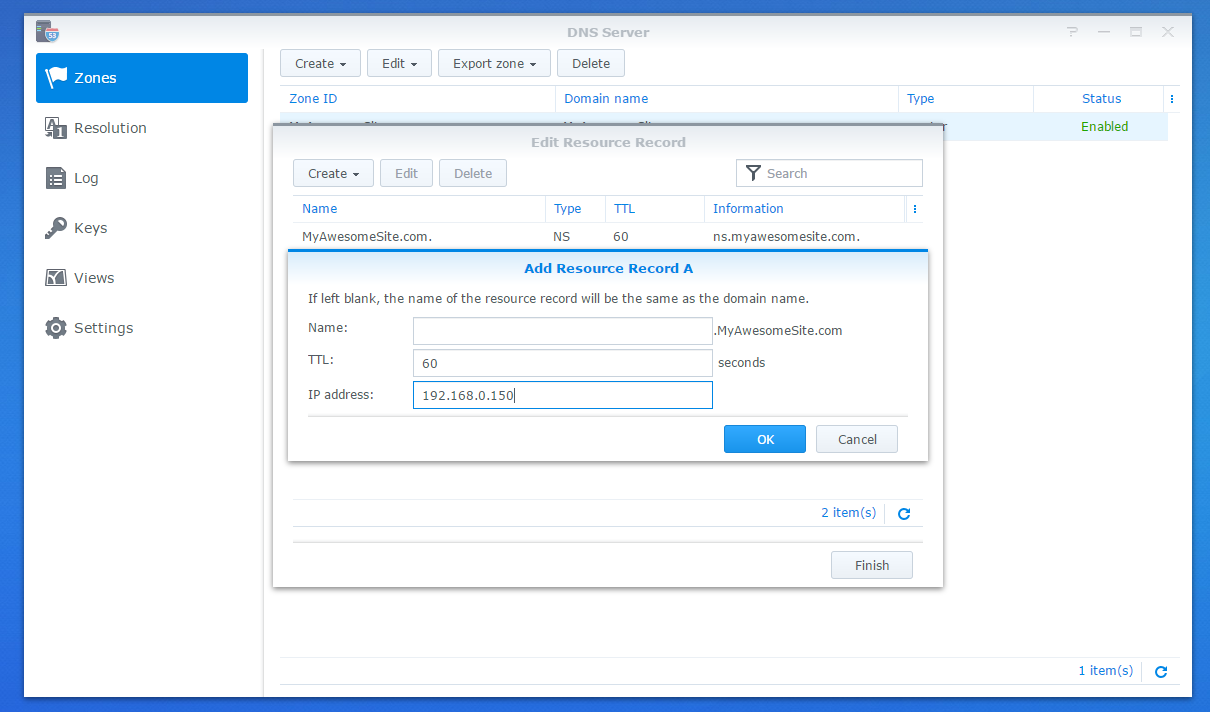The image size is (1210, 712).
Task: Click the resource record Search box
Action: 840,173
